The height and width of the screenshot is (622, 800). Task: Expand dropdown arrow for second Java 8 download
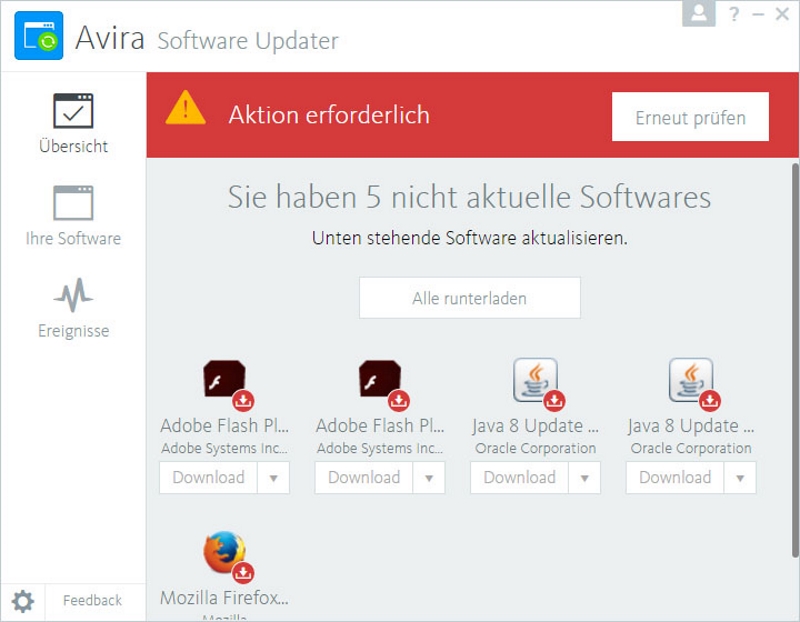tap(740, 478)
